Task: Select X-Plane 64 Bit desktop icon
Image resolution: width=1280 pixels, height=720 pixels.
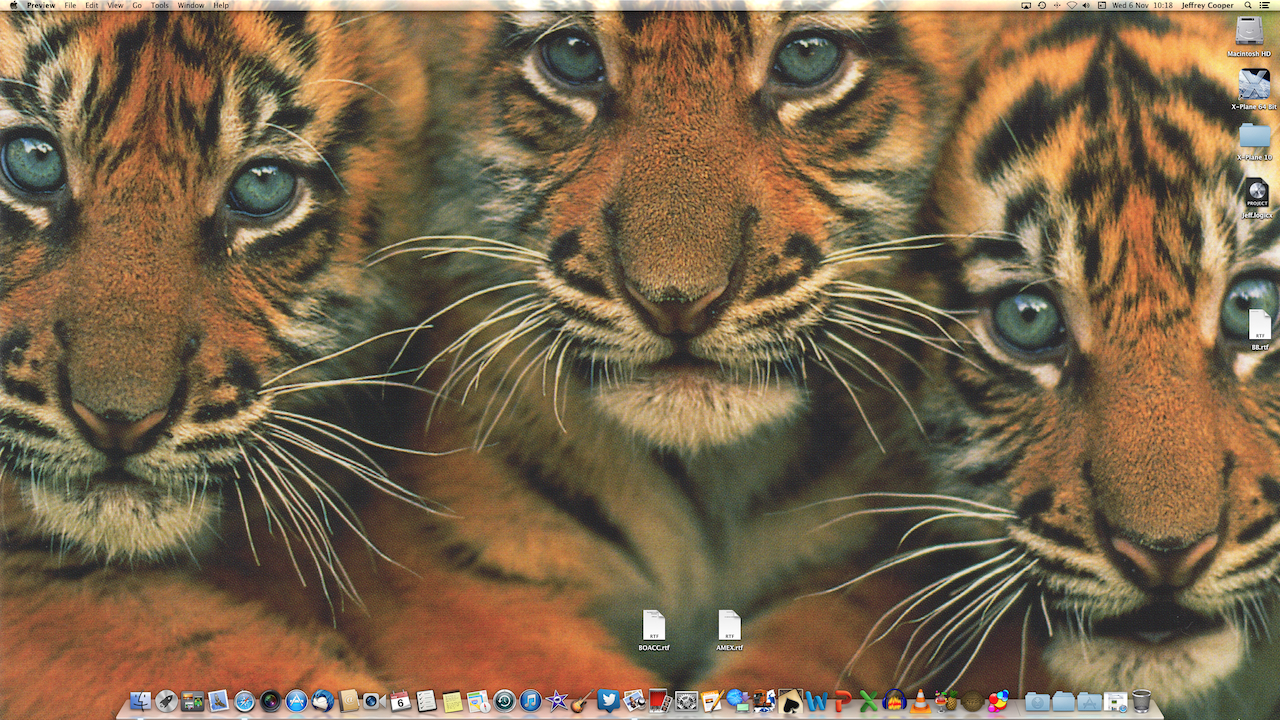Action: (1254, 90)
